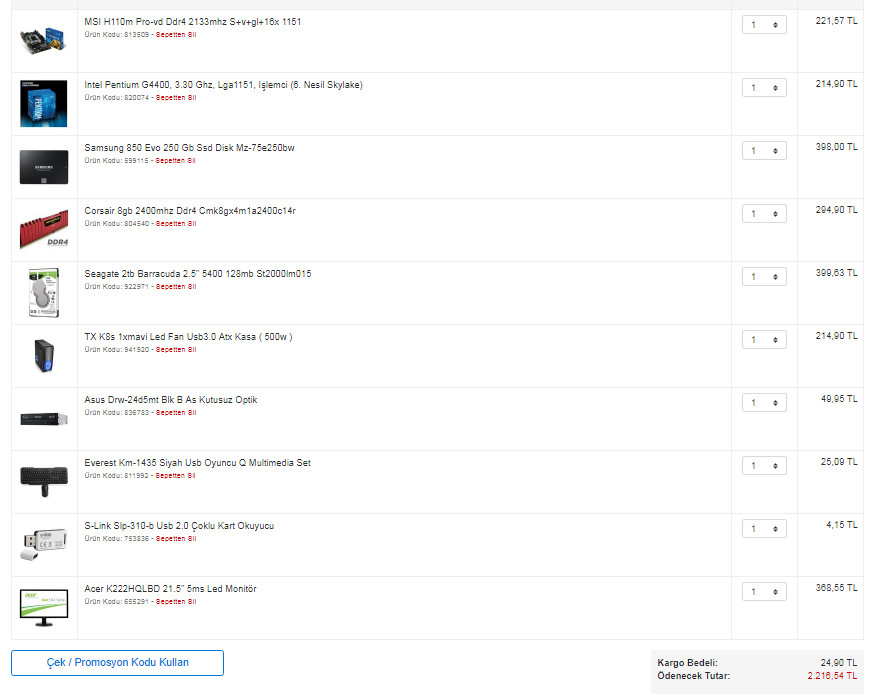The image size is (880, 694).
Task: Select the 398,00 TL price
Action: tap(836, 147)
